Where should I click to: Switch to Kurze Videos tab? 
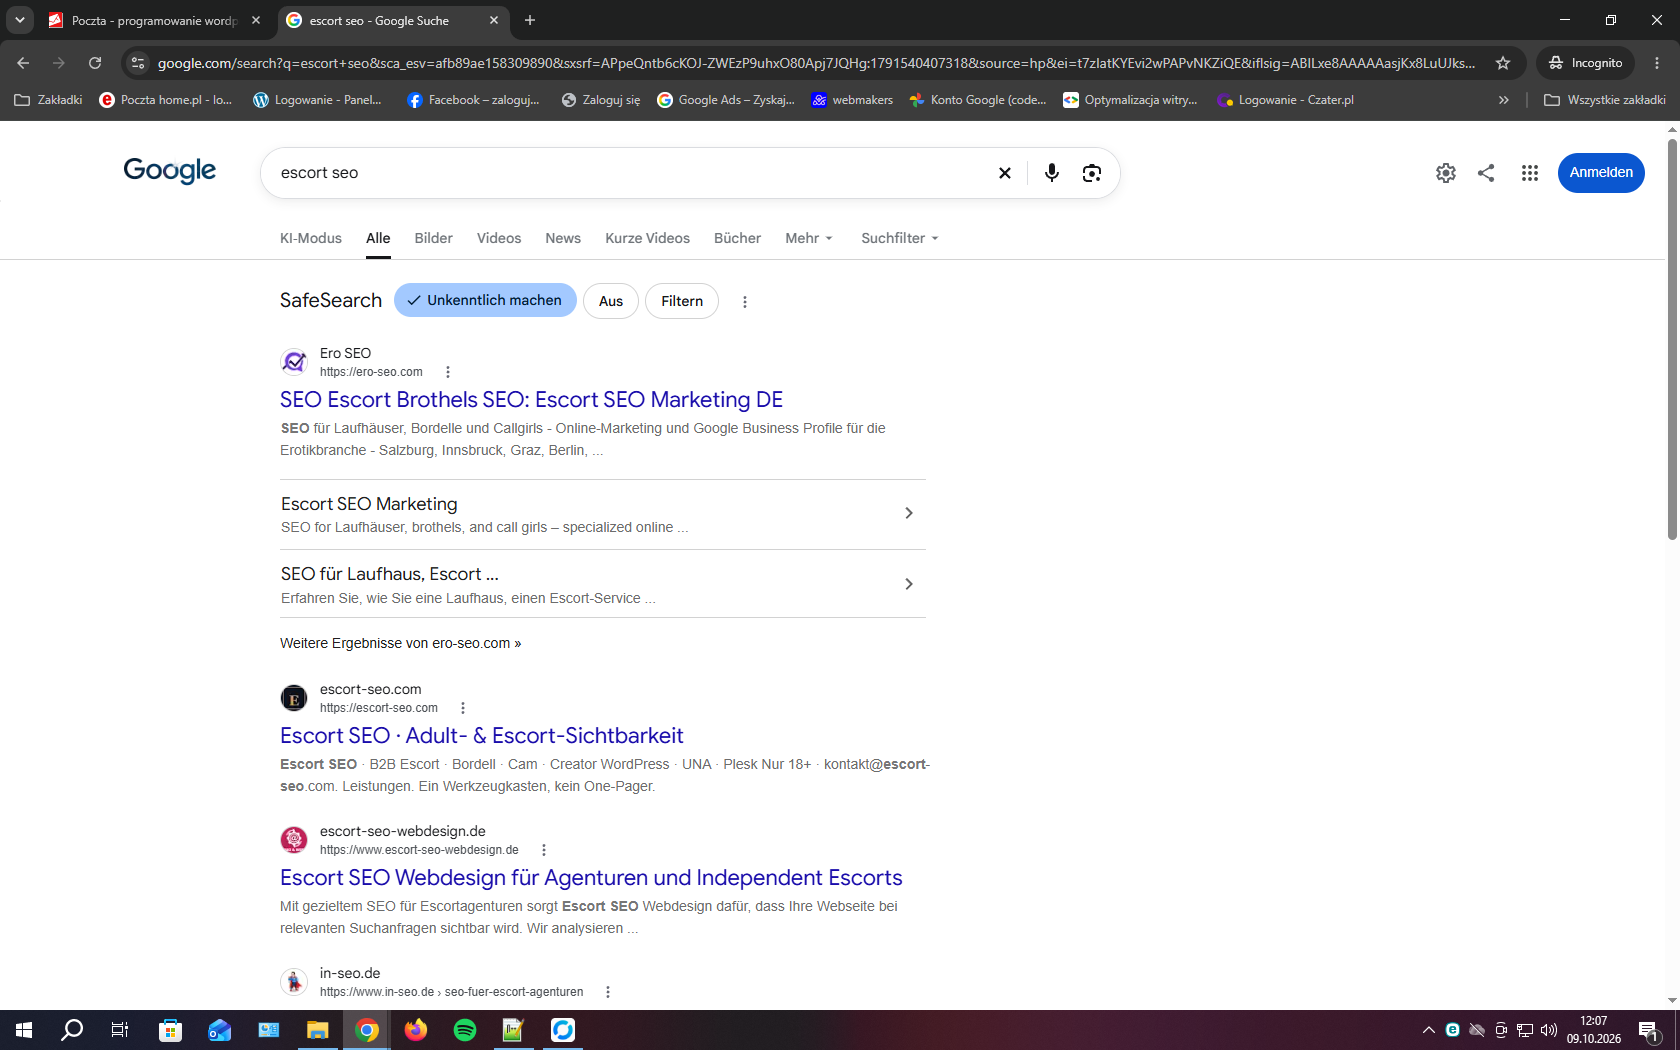(x=648, y=238)
